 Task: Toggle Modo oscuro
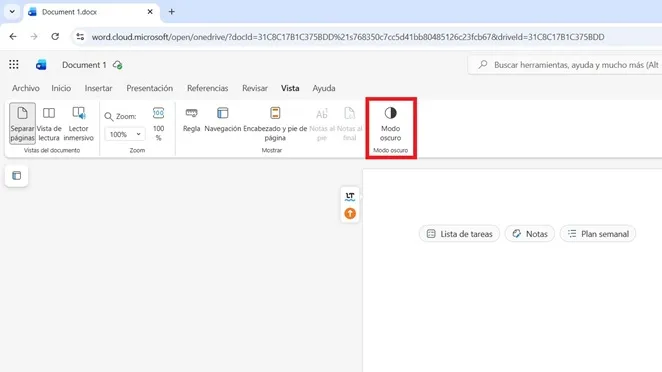[391, 123]
